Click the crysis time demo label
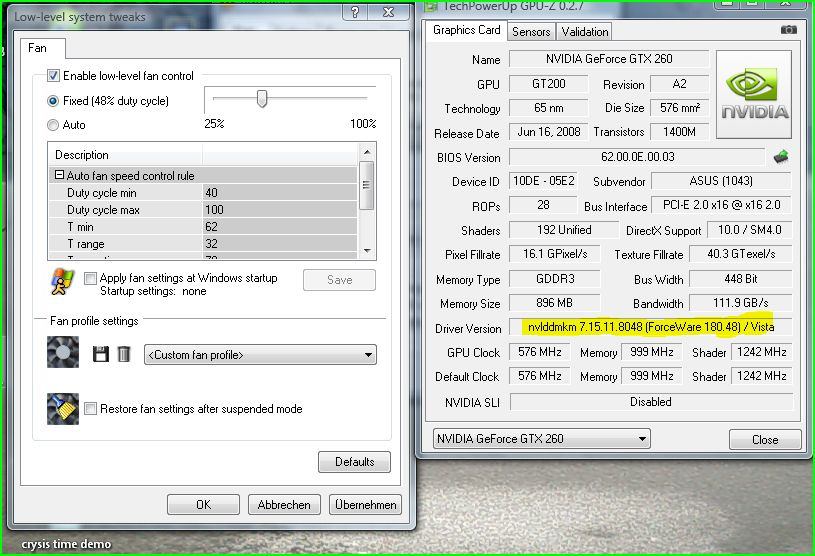 [66, 544]
